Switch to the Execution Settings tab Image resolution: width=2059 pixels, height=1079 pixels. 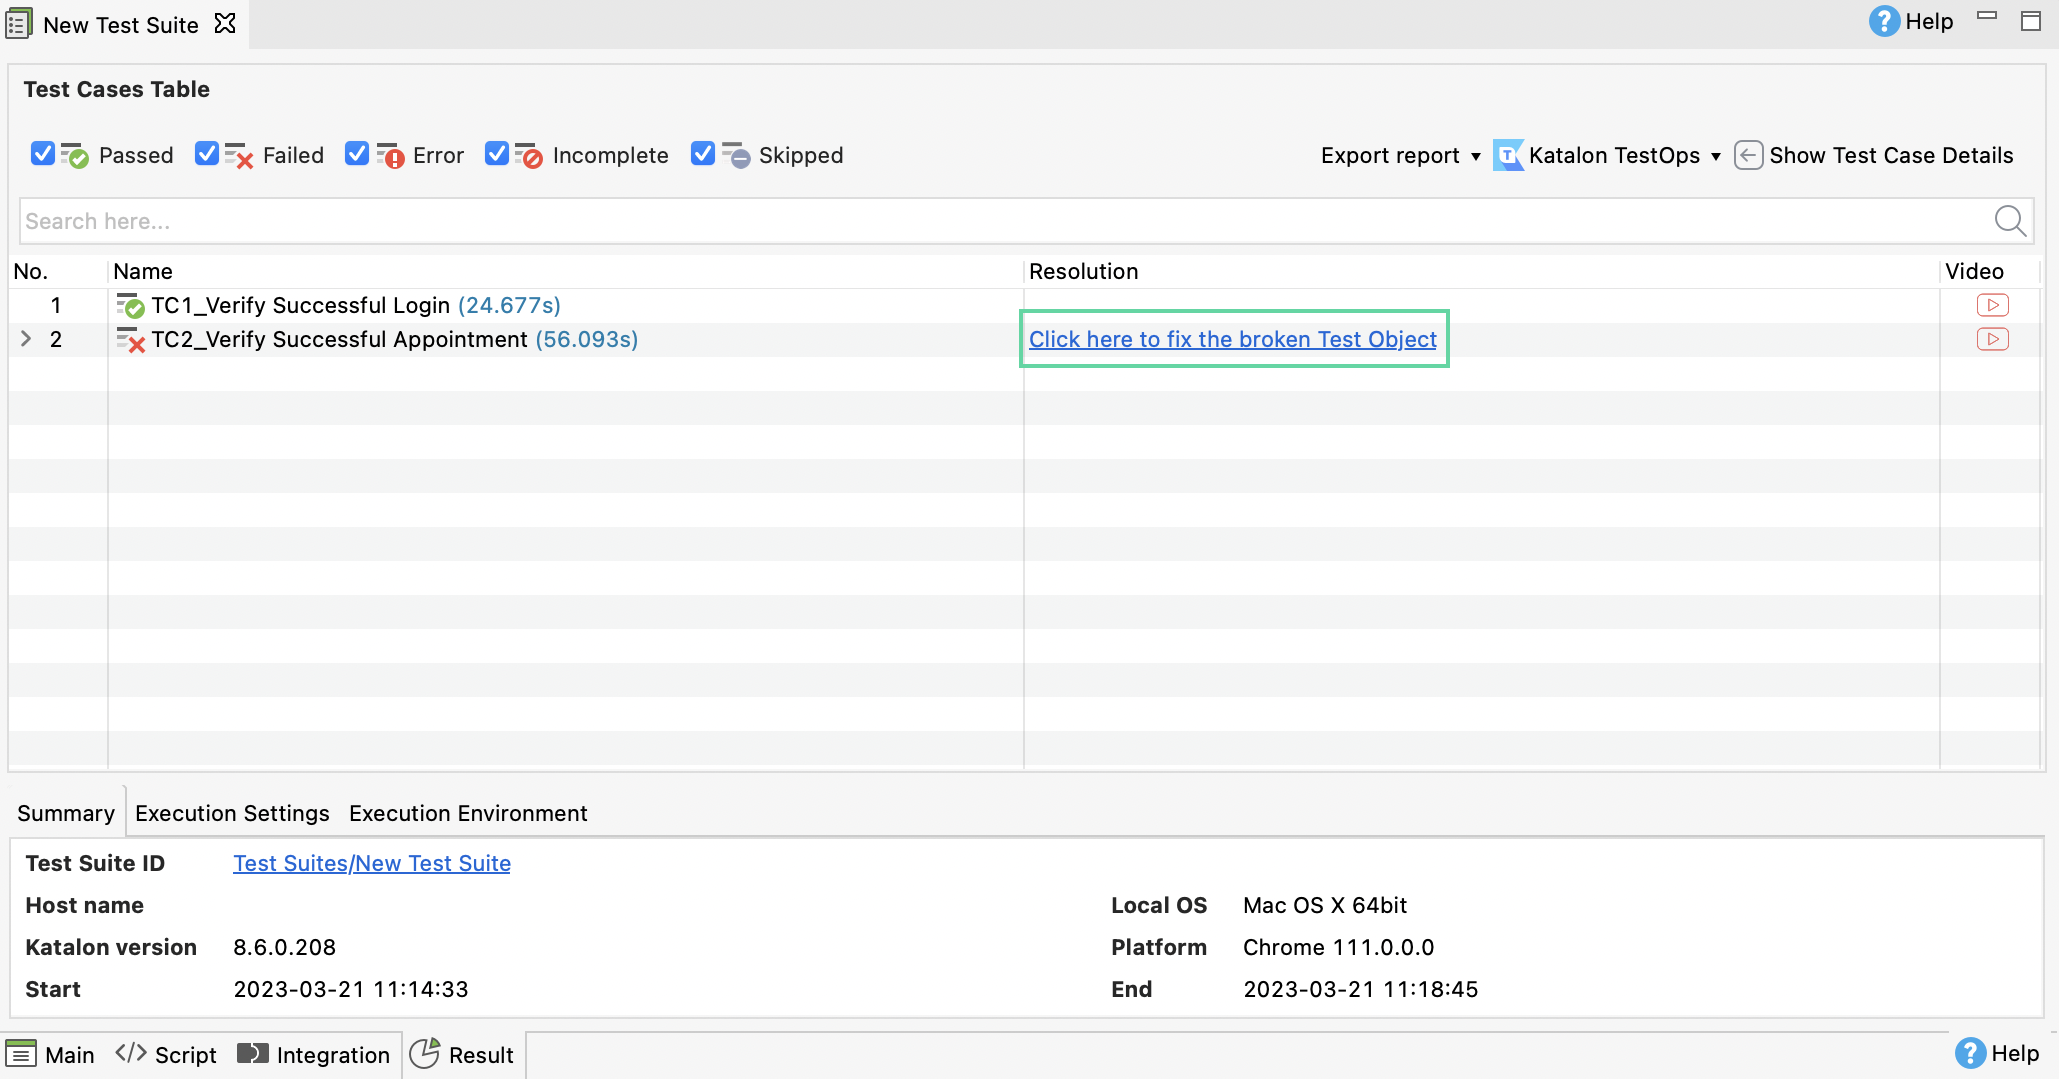point(232,813)
